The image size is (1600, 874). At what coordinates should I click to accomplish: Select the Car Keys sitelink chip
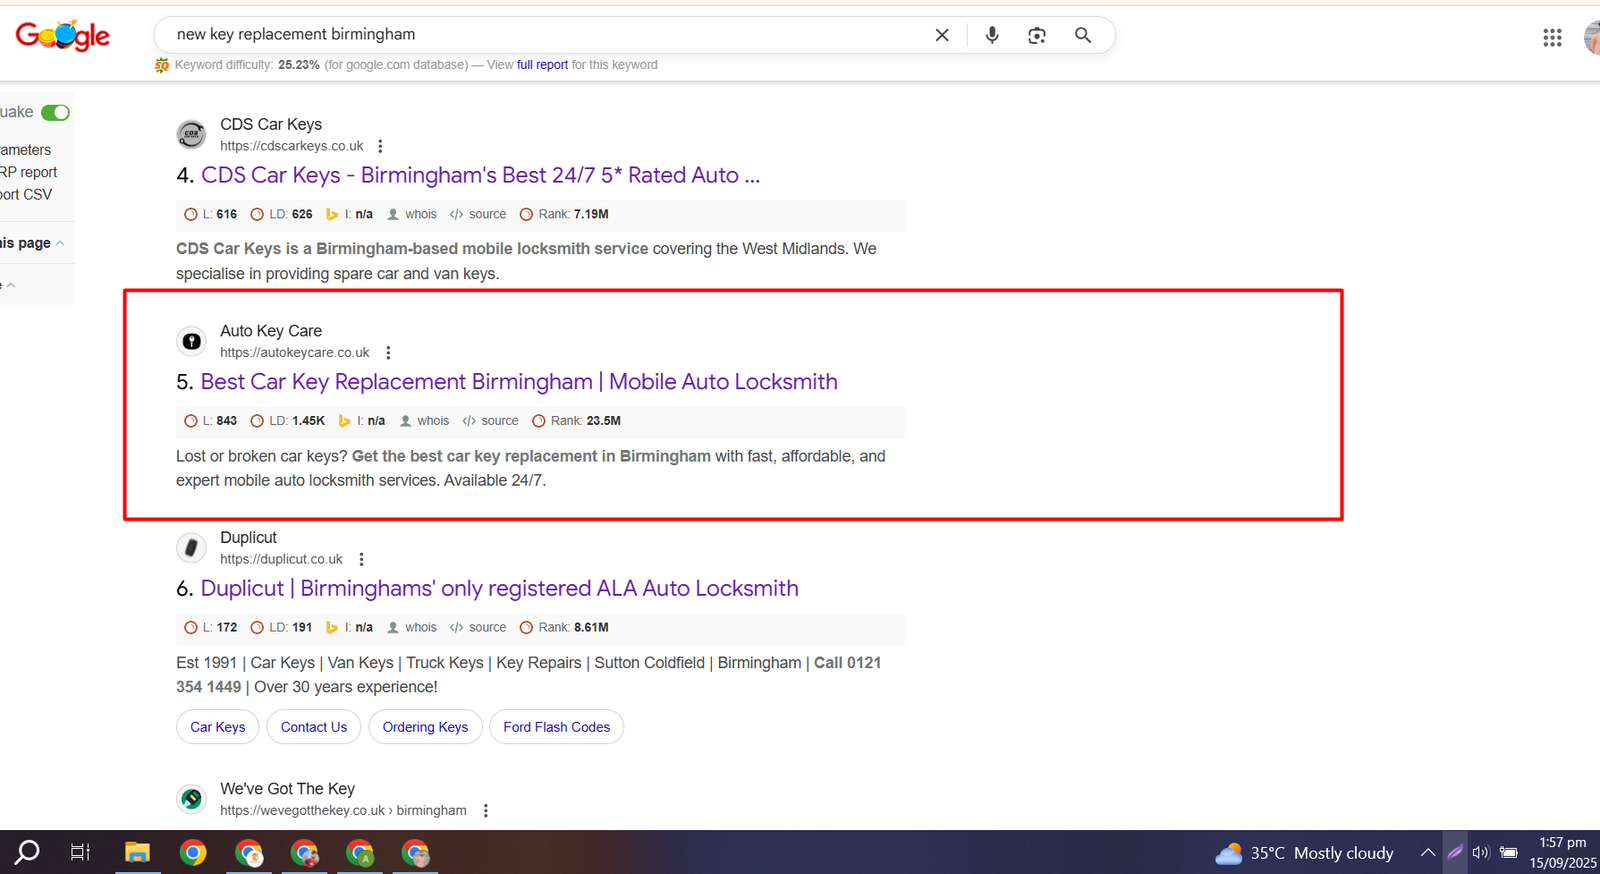pos(217,727)
